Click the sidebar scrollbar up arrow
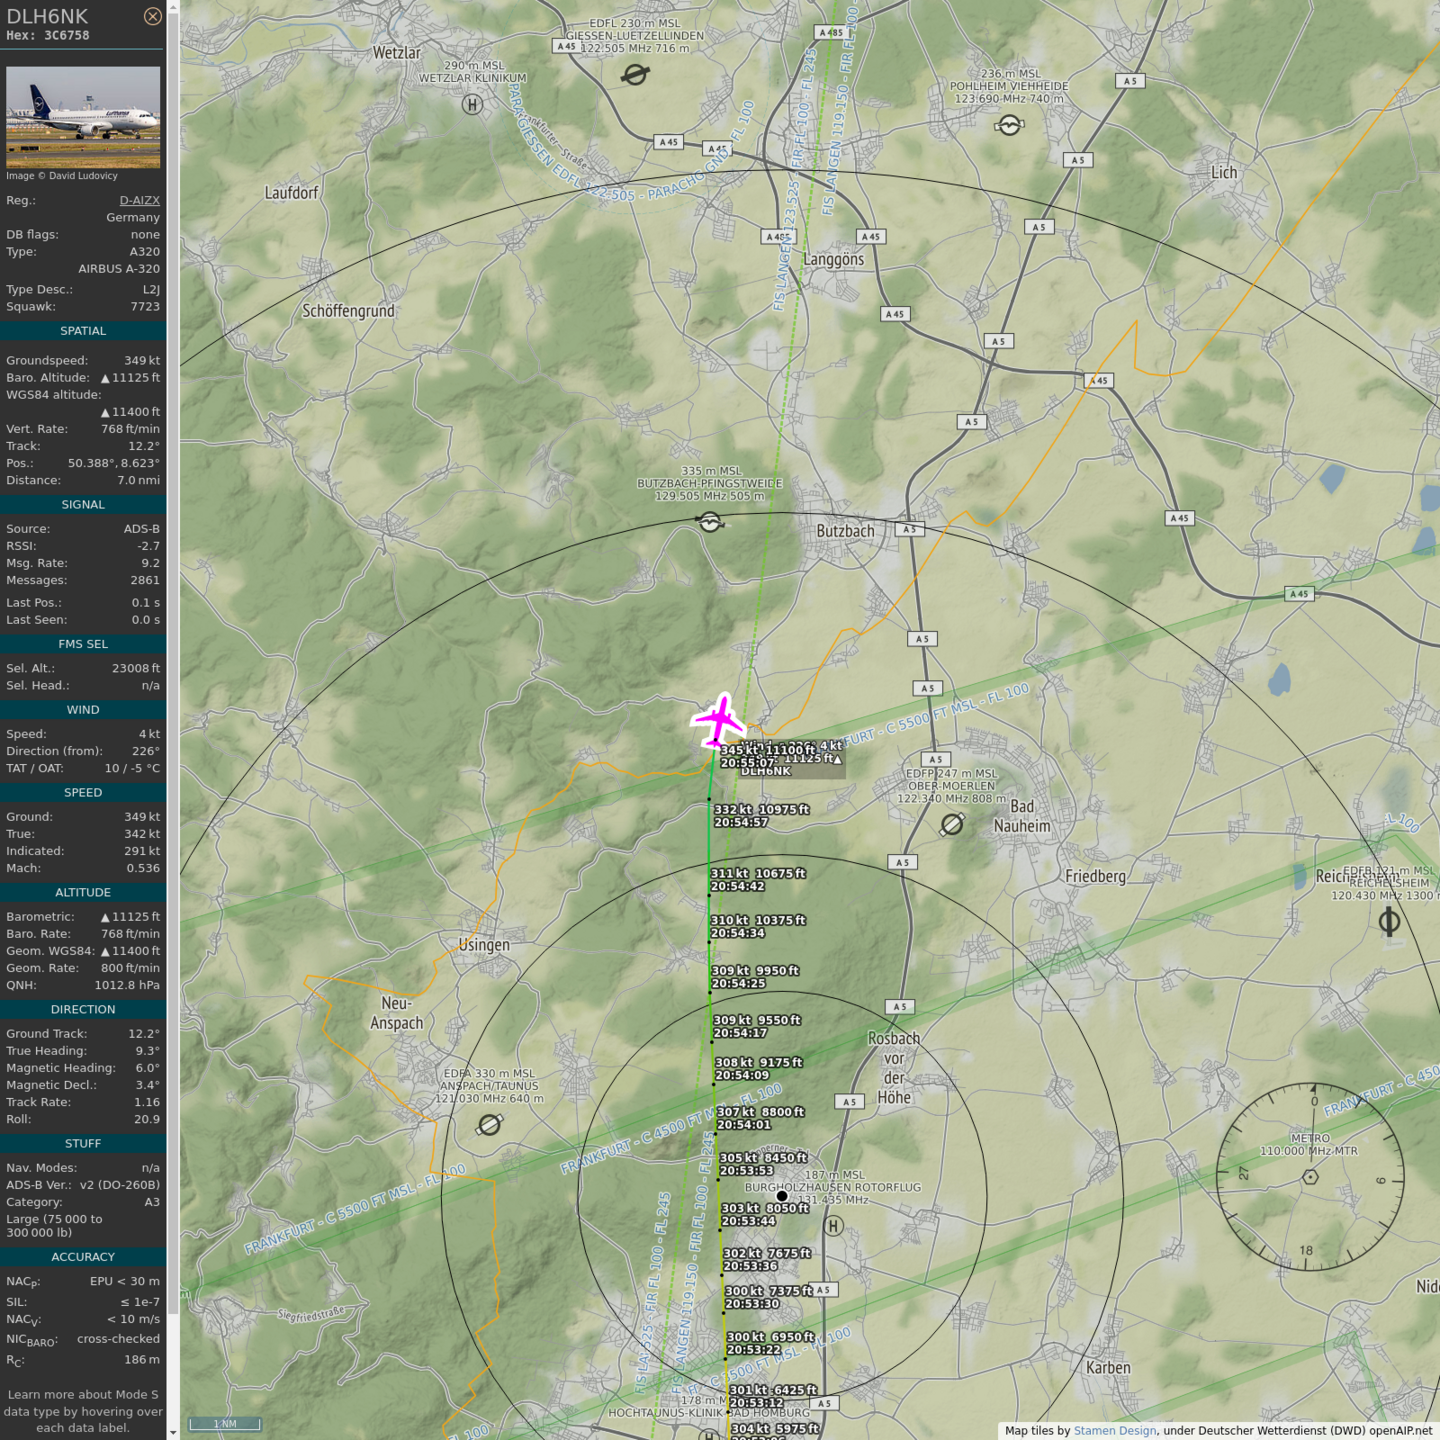Viewport: 1440px width, 1440px height. 173,6
